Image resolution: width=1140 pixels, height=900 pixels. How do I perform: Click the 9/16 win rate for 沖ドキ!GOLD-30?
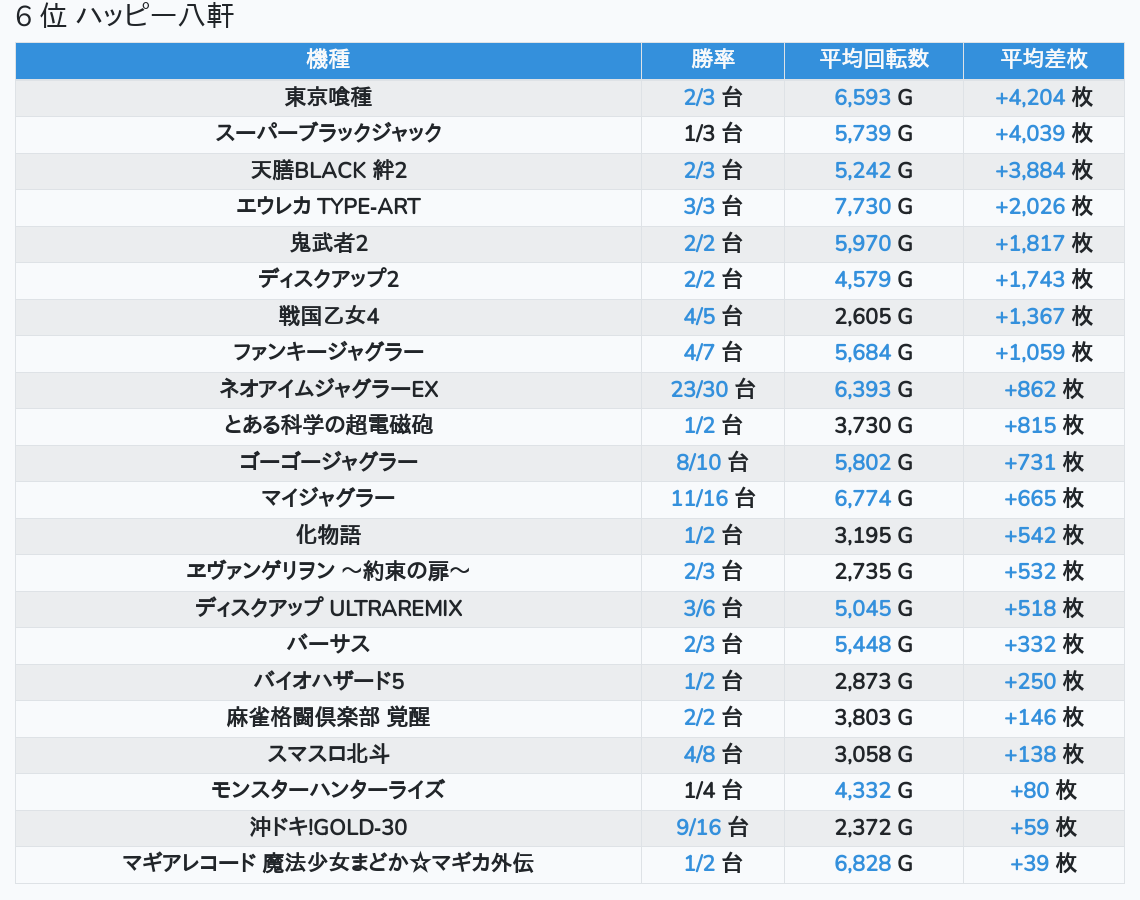point(698,827)
